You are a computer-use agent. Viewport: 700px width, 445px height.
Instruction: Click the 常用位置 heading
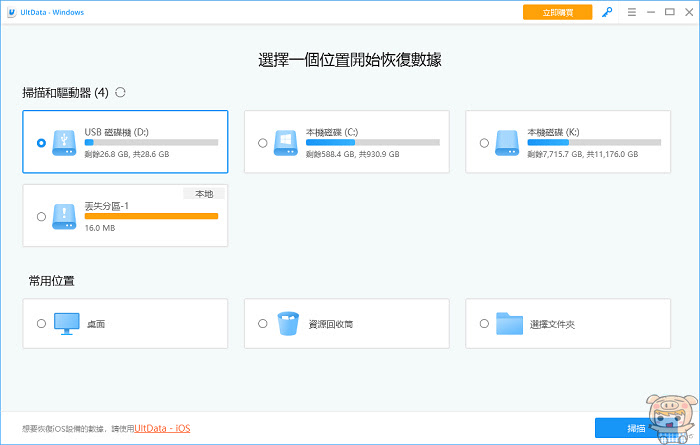point(51,281)
